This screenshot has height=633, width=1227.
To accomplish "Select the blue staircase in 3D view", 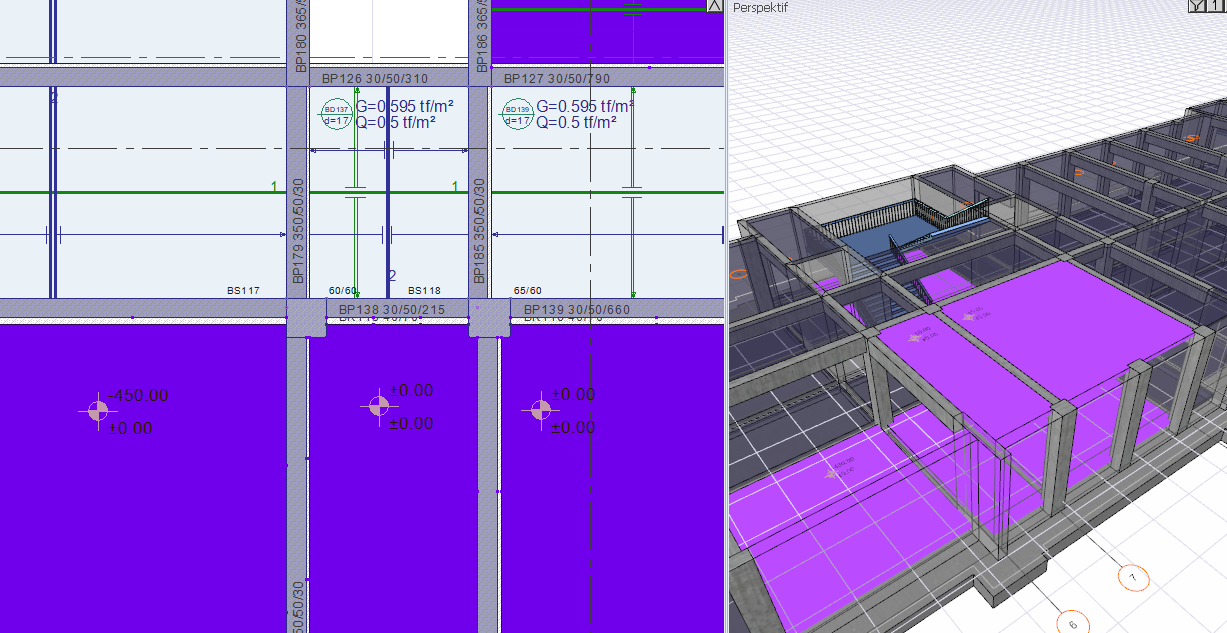I will click(880, 245).
